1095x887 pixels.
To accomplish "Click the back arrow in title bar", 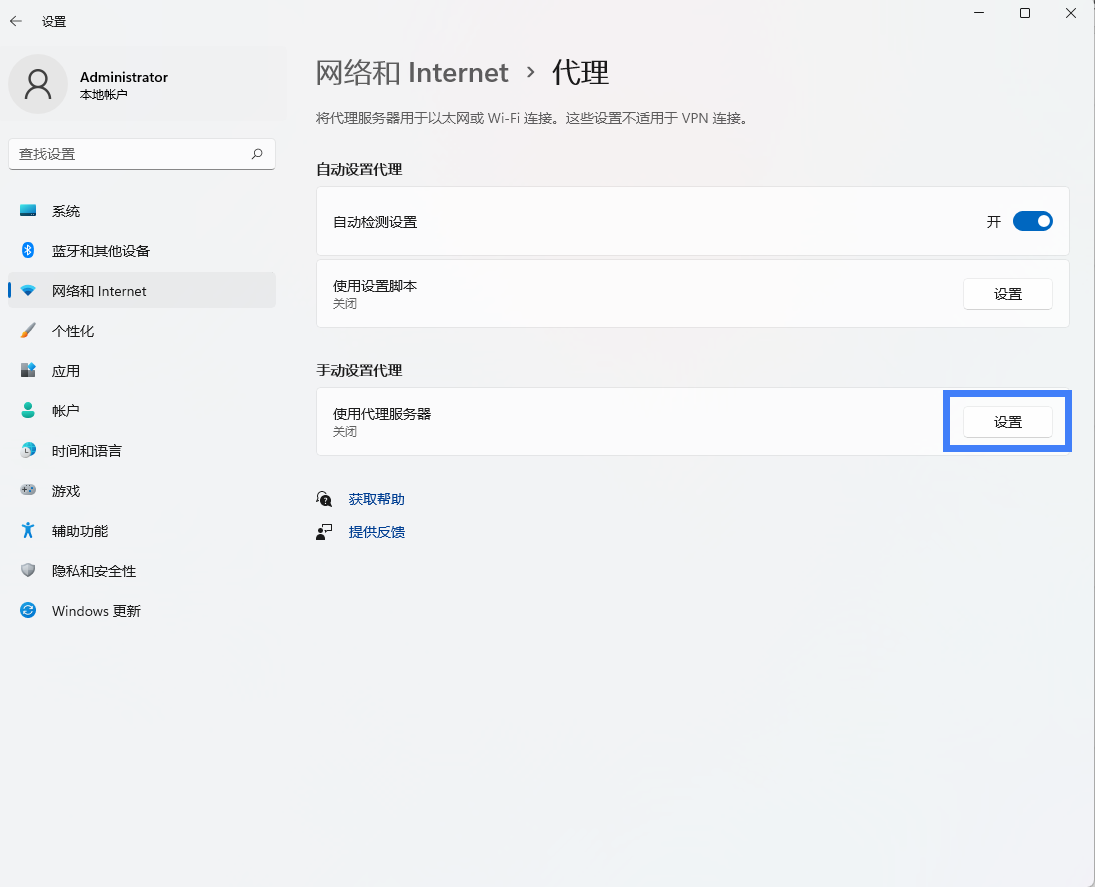I will pyautogui.click(x=16, y=21).
